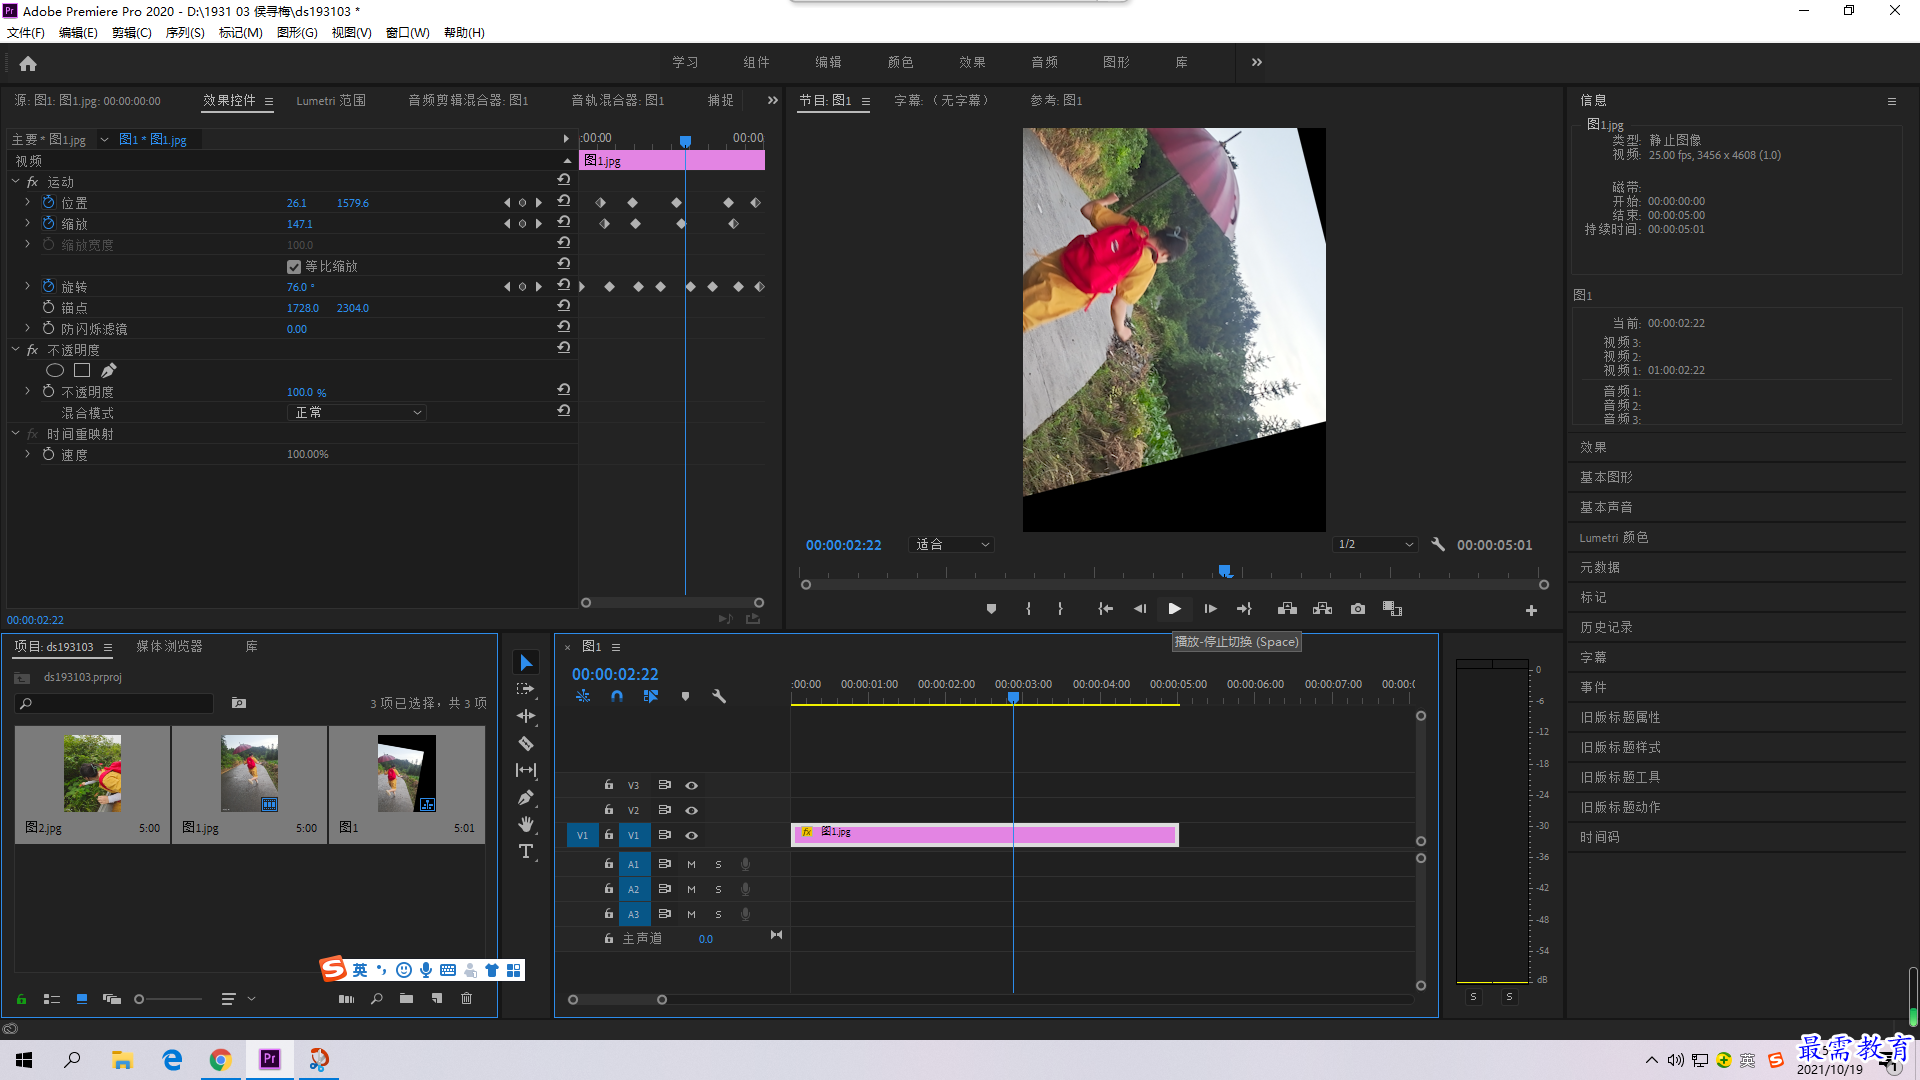Click Go to Out point button
Screen dimensions: 1920x1080
[x=1244, y=609]
